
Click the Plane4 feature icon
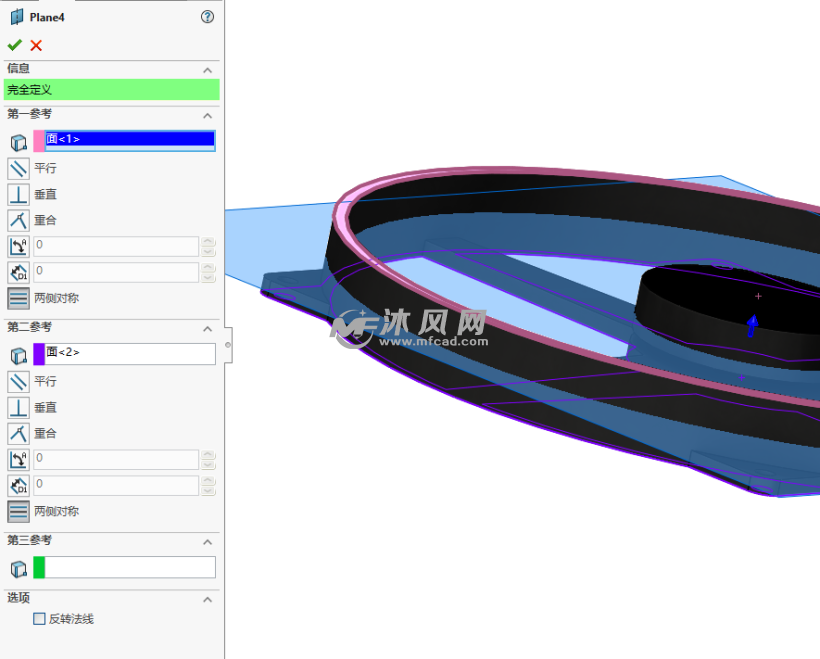click(x=17, y=17)
